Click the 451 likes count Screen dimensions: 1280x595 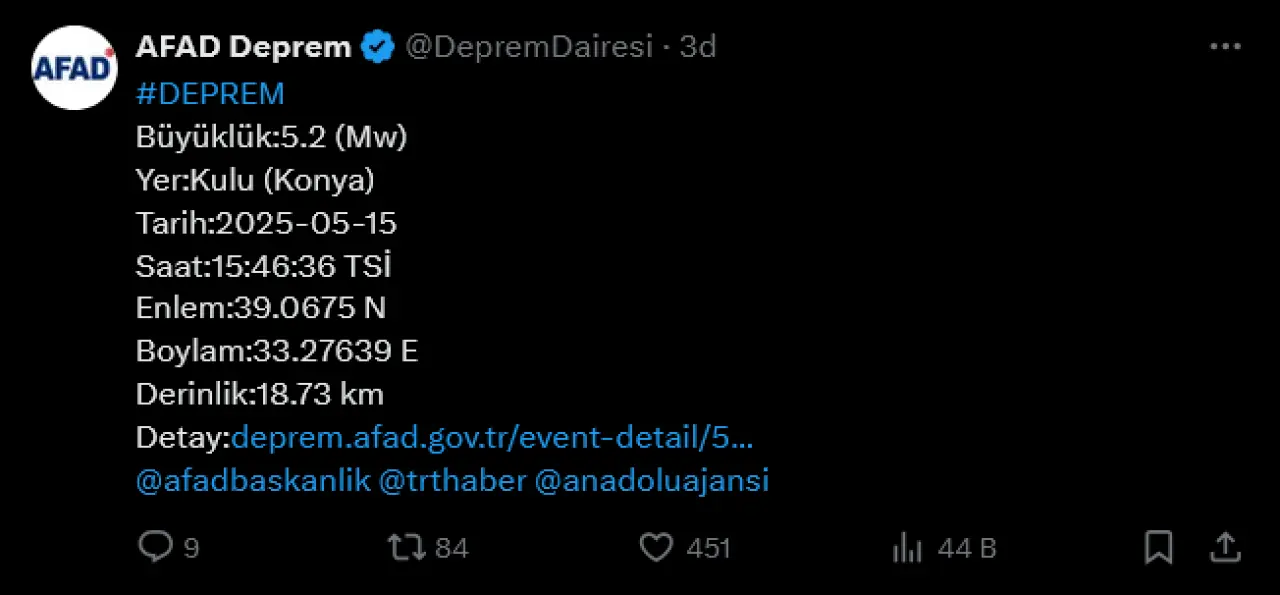click(708, 548)
